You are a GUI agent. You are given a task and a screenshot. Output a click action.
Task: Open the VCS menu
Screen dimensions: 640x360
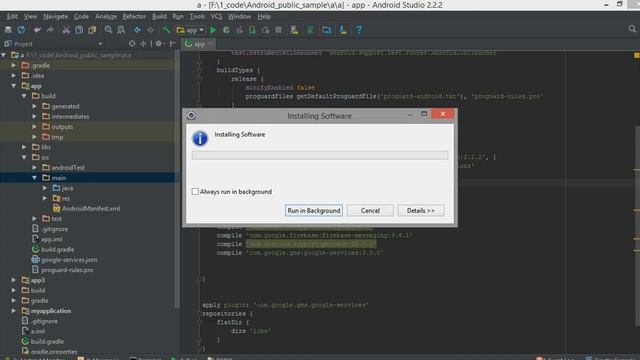point(216,16)
